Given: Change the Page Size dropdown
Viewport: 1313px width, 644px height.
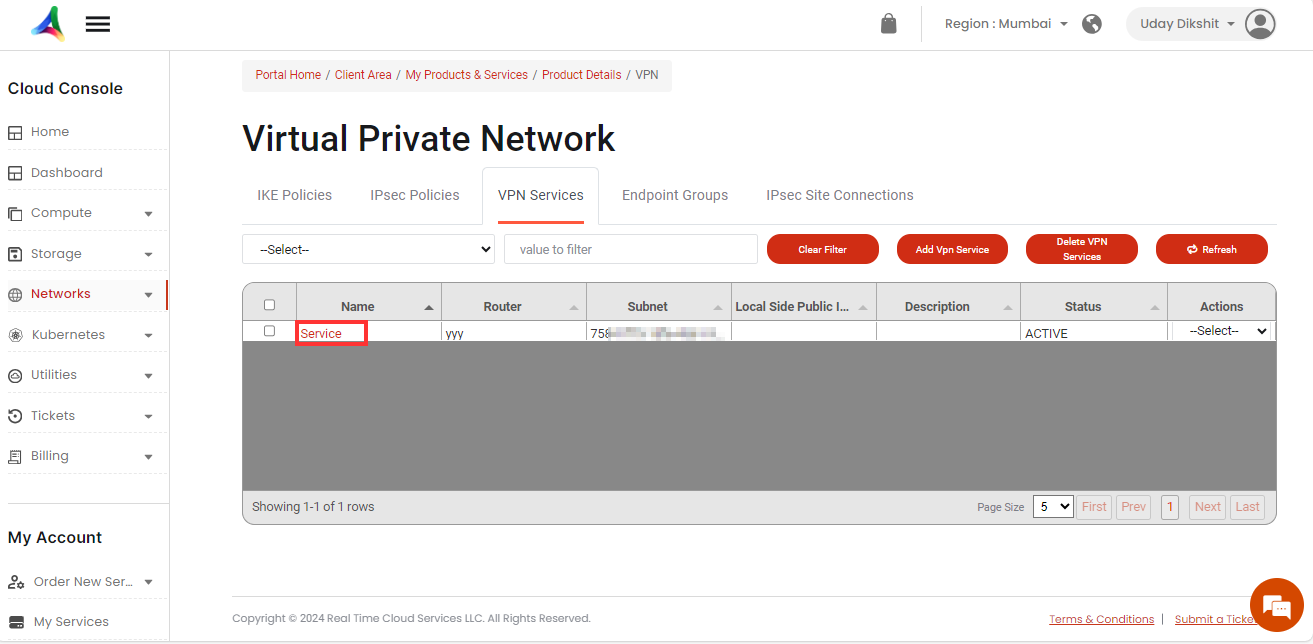Looking at the screenshot, I should 1052,507.
